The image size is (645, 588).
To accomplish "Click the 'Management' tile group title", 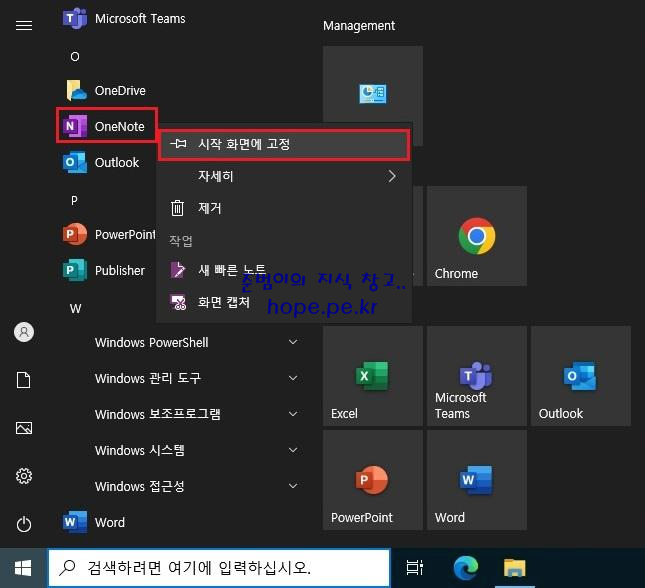I will click(359, 26).
